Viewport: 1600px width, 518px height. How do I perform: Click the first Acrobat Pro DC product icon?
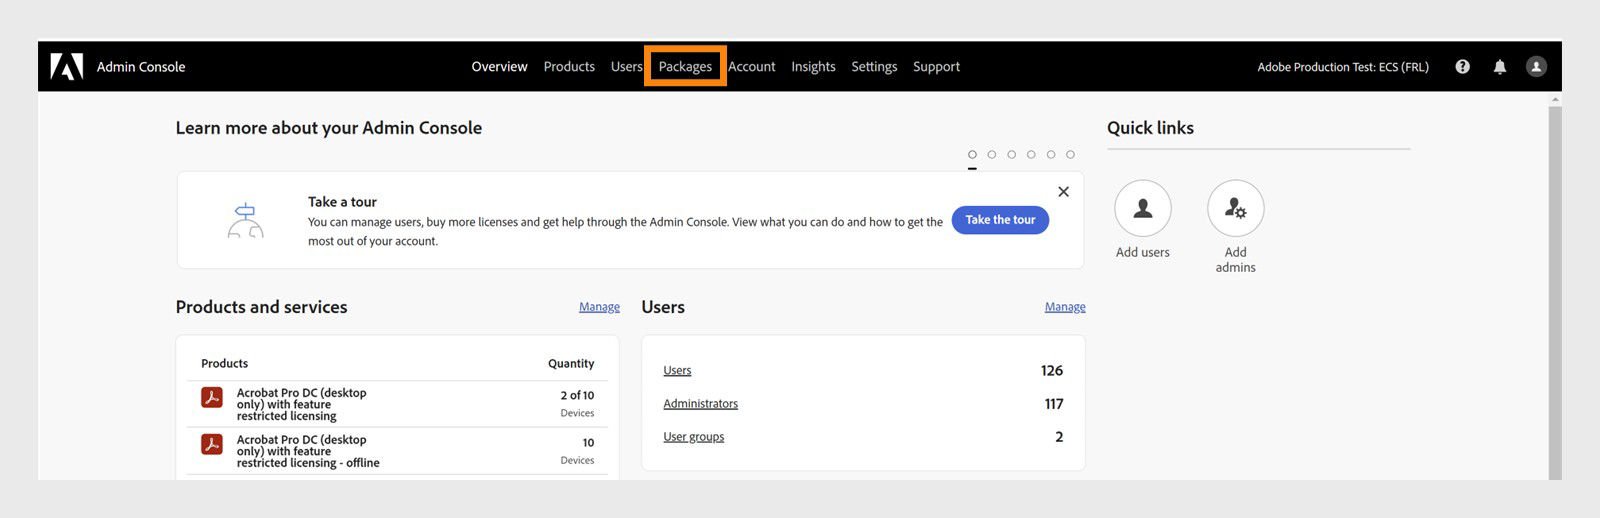pyautogui.click(x=212, y=397)
